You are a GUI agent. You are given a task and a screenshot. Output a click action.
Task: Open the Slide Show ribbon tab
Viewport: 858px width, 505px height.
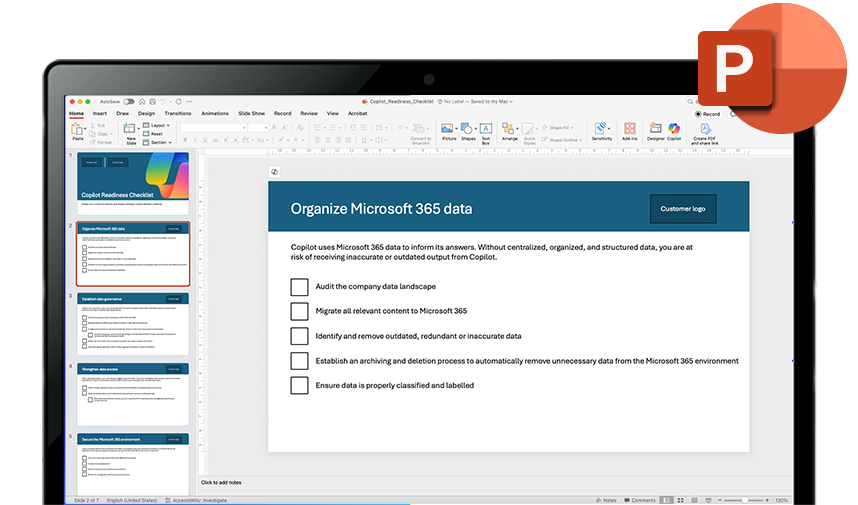pos(251,113)
